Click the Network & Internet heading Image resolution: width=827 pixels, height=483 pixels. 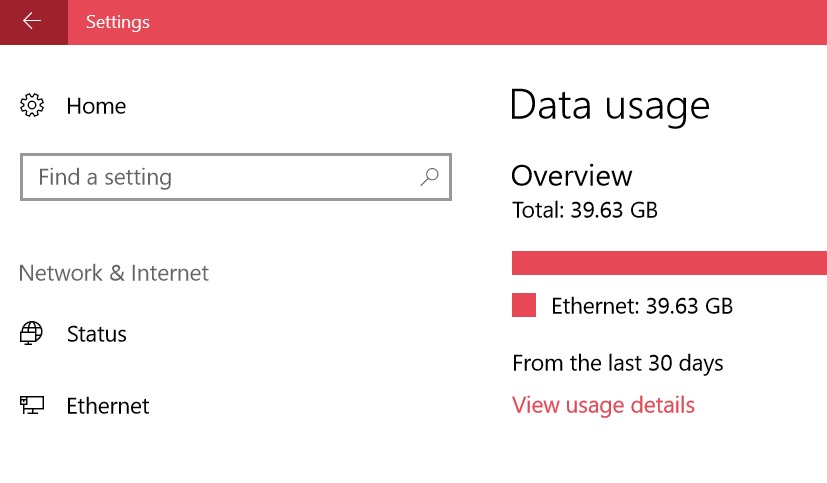coord(114,273)
